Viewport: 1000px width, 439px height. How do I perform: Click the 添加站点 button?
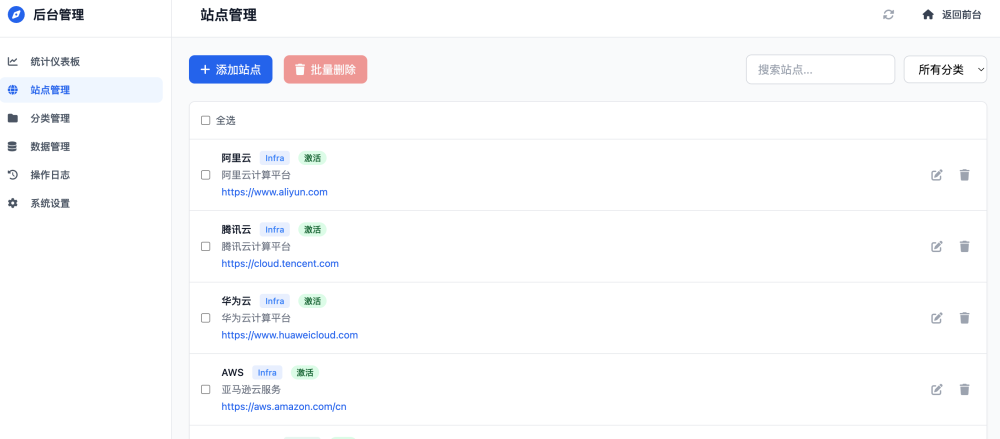[x=231, y=70]
